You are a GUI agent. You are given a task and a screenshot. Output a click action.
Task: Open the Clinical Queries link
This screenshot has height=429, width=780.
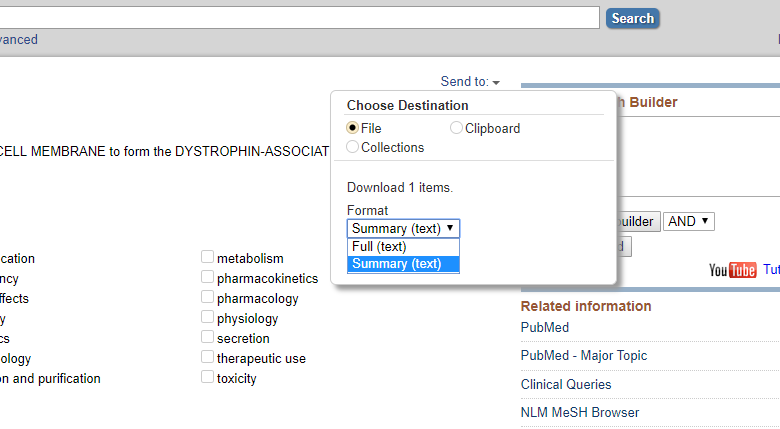566,384
